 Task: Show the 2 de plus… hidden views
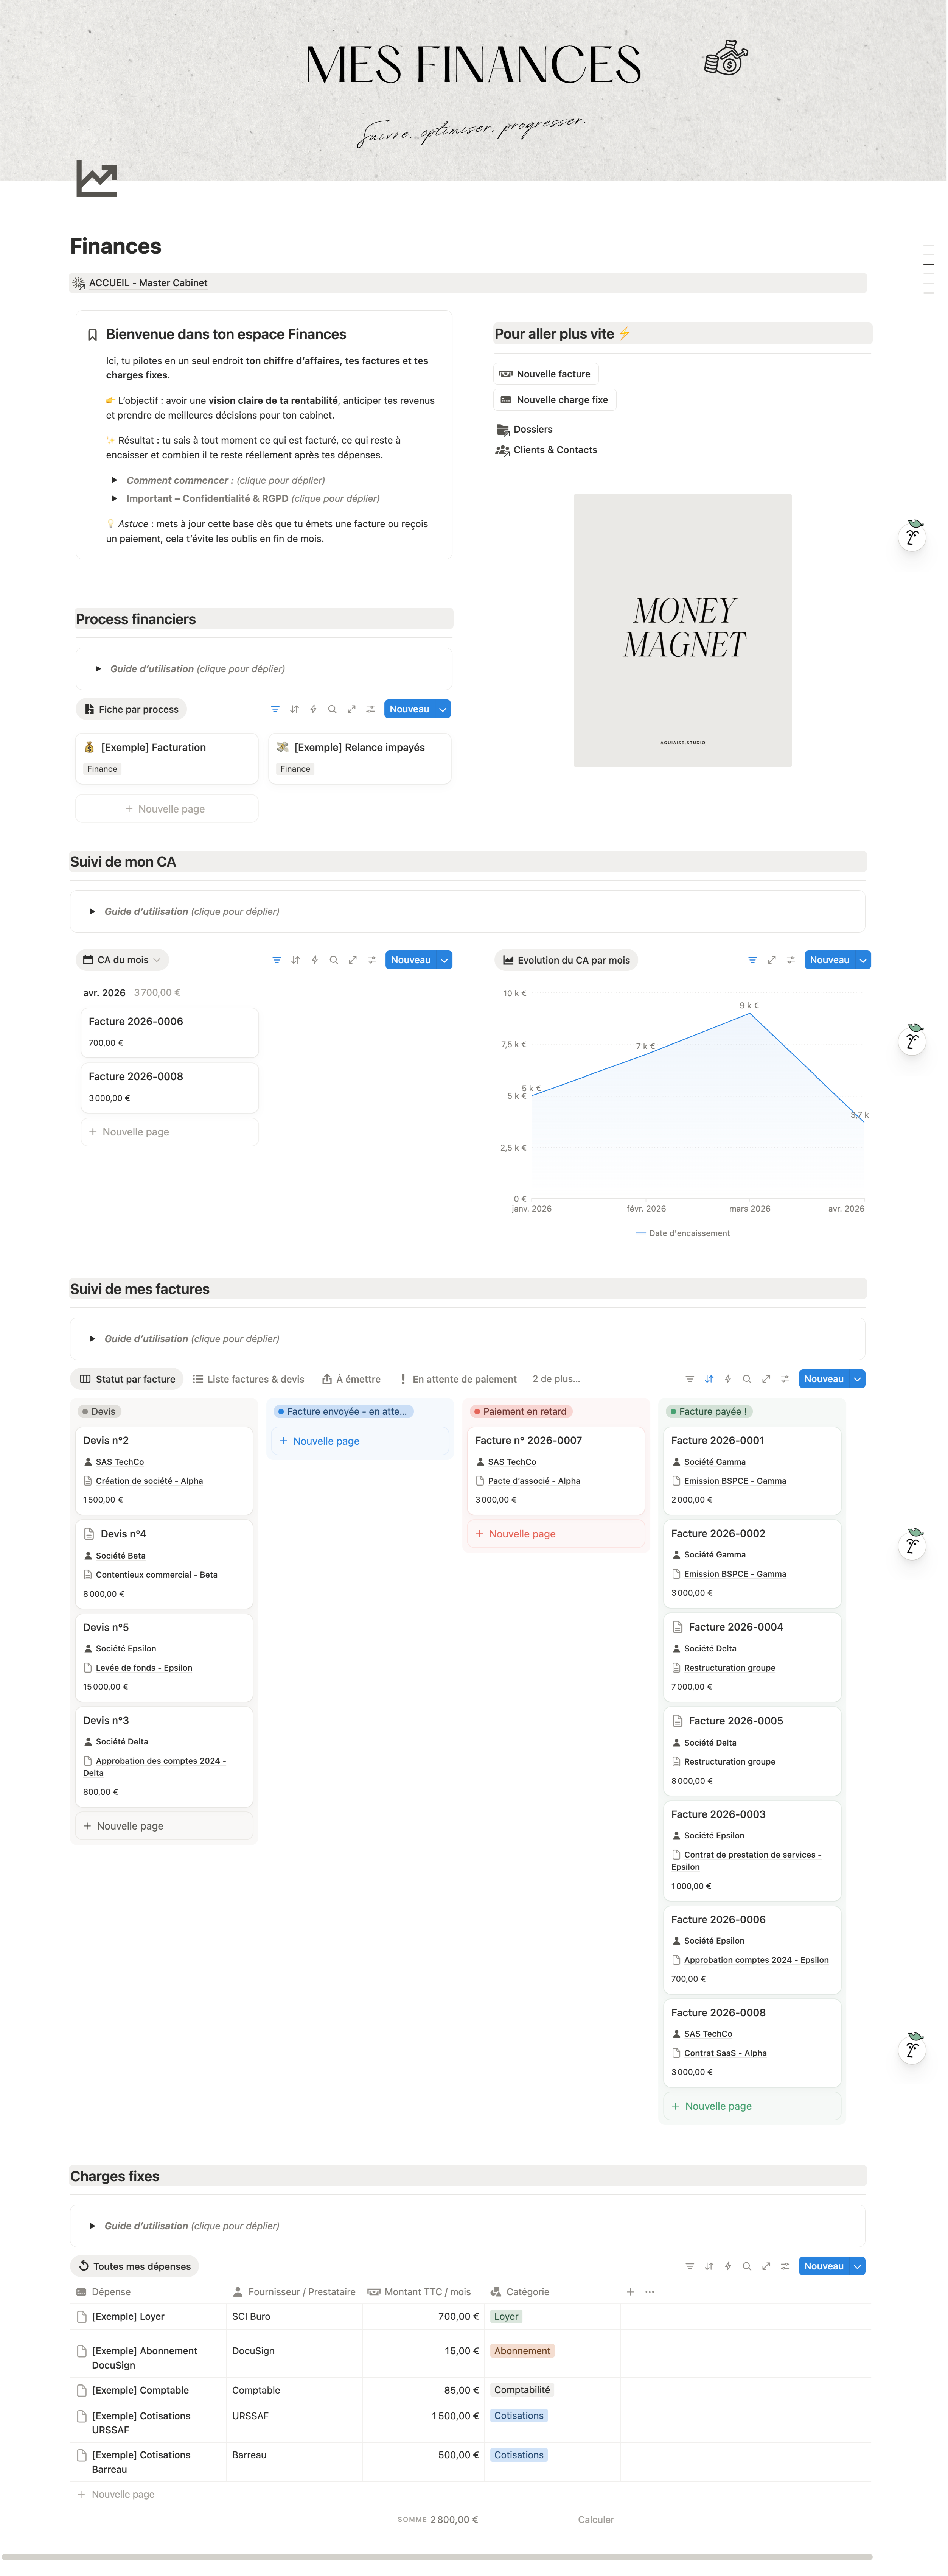point(556,1379)
